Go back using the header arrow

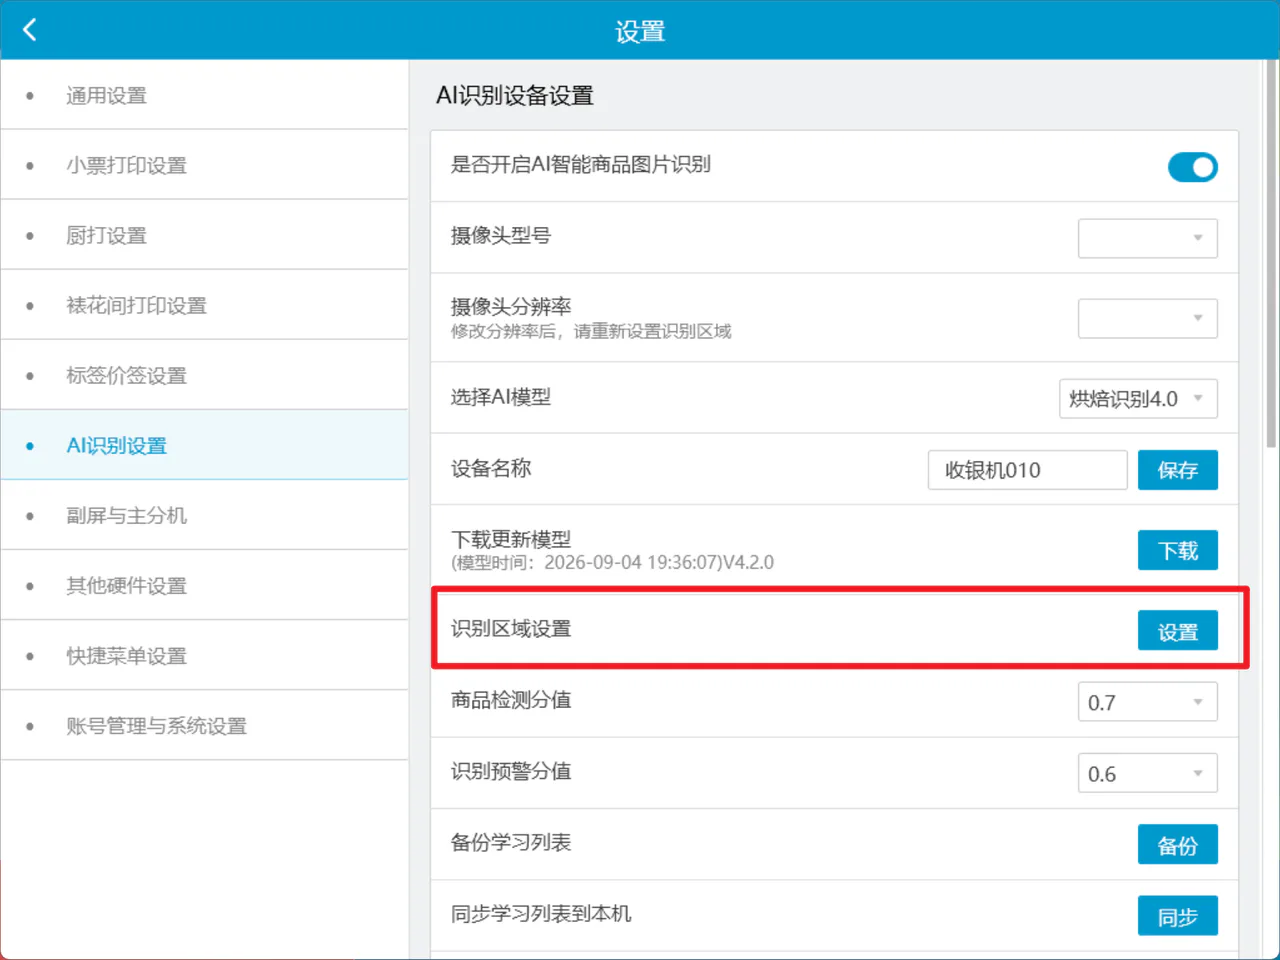[x=30, y=30]
